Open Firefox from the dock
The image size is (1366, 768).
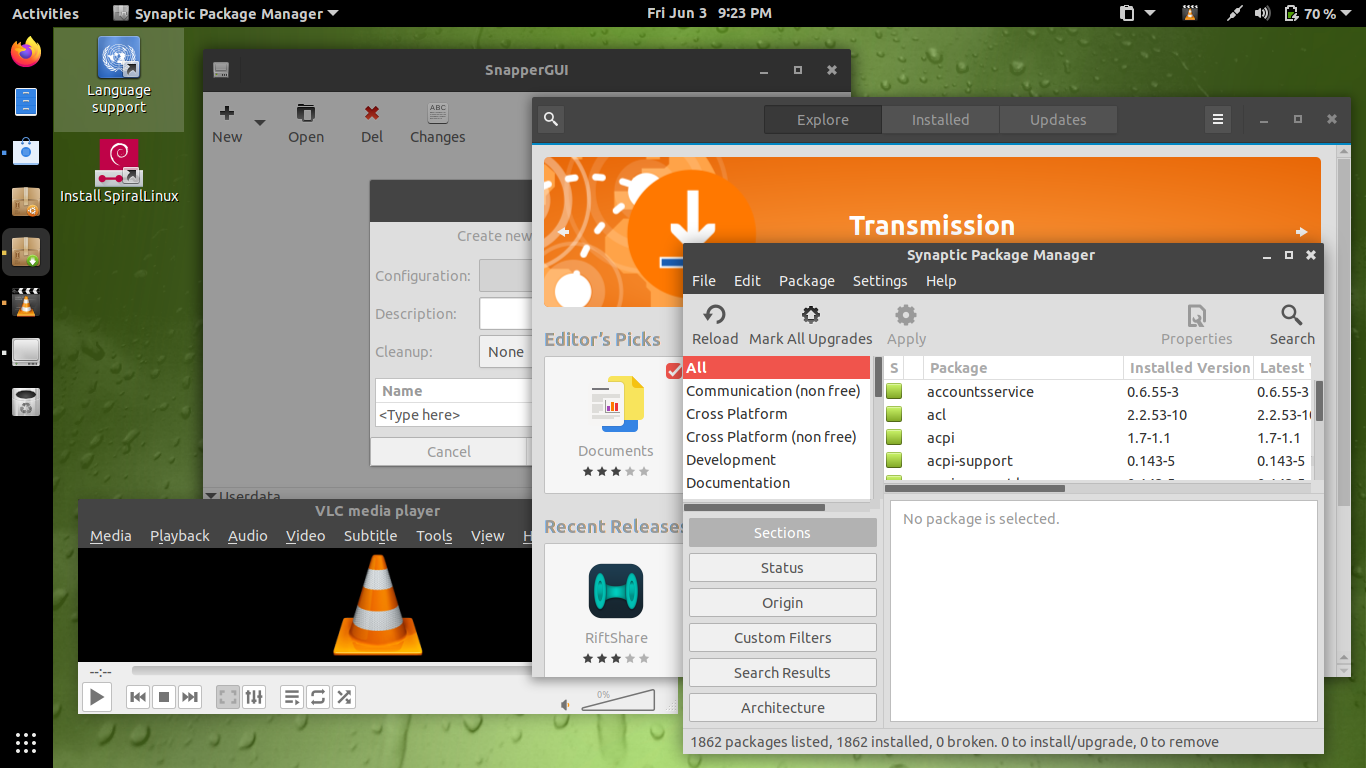pyautogui.click(x=26, y=52)
